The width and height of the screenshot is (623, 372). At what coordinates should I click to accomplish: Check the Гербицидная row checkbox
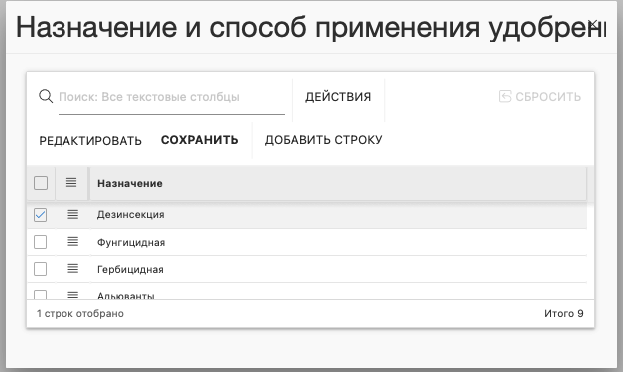click(x=41, y=269)
